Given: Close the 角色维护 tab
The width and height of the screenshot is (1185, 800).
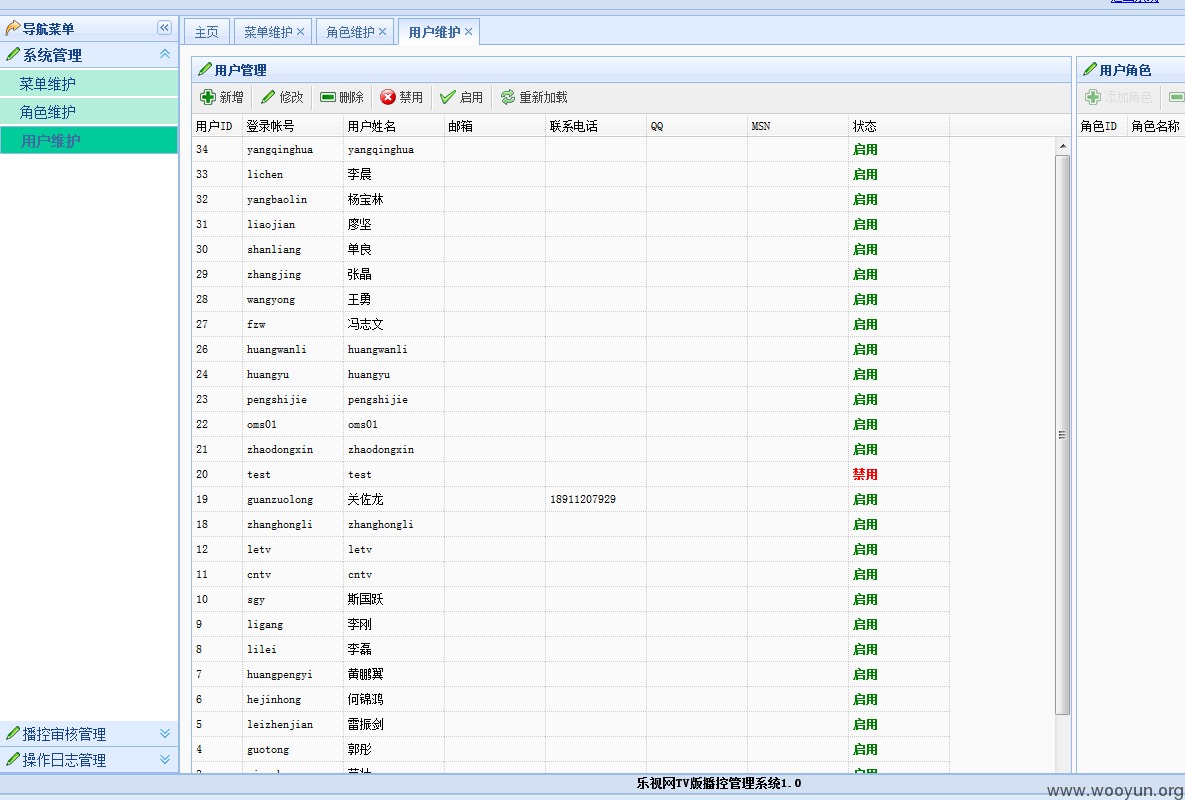Looking at the screenshot, I should (382, 32).
